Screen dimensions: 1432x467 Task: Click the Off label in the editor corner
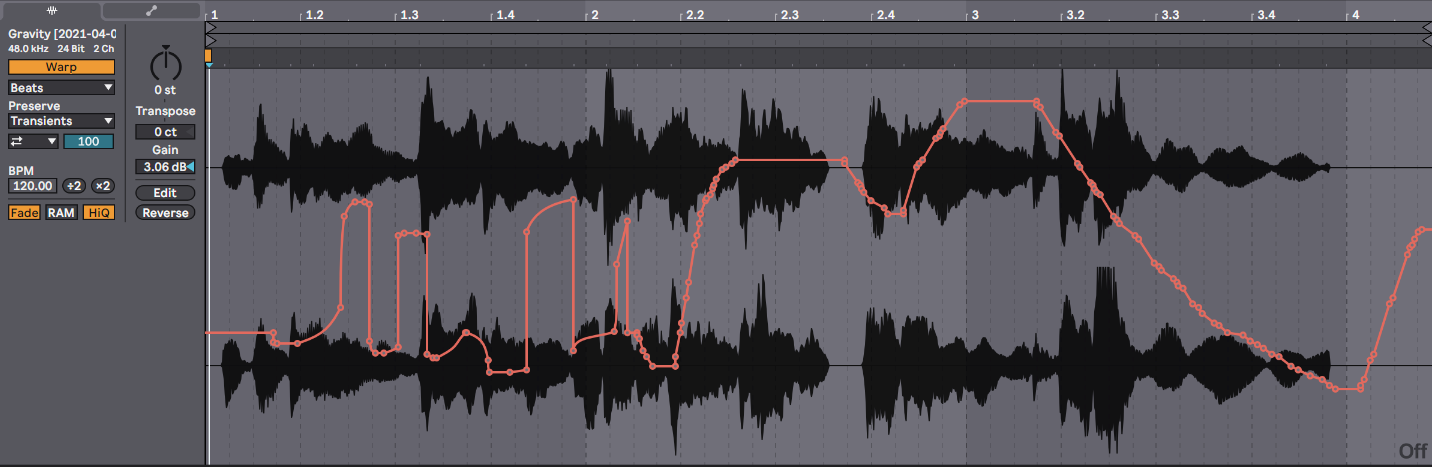1413,451
